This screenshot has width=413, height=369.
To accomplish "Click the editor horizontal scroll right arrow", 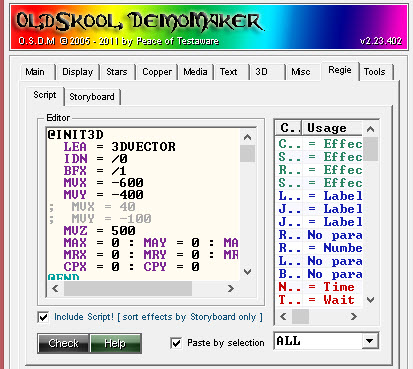I will point(231,288).
